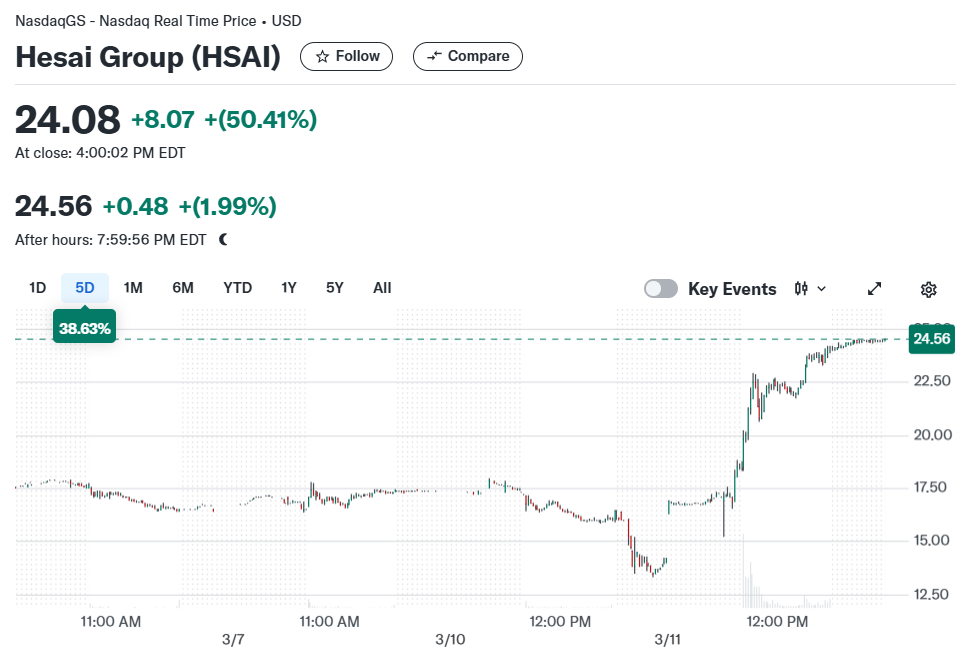Click the 24.56 current price marker
Screen dimensions: 968x661
coord(932,339)
